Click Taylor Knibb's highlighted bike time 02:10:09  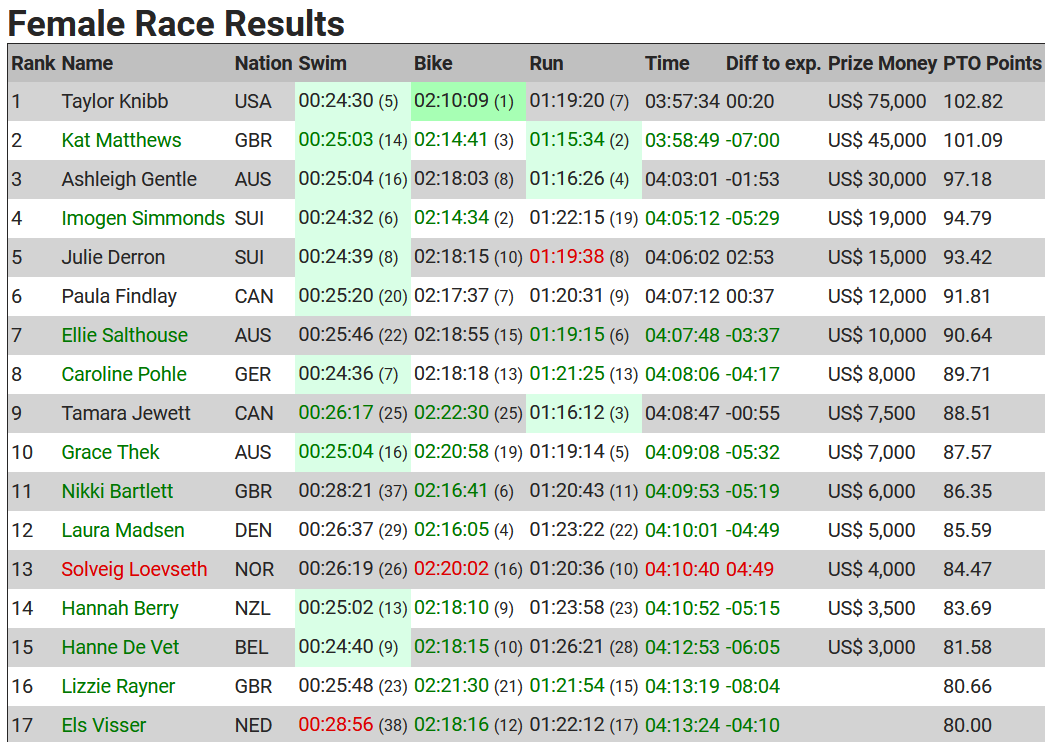(451, 101)
